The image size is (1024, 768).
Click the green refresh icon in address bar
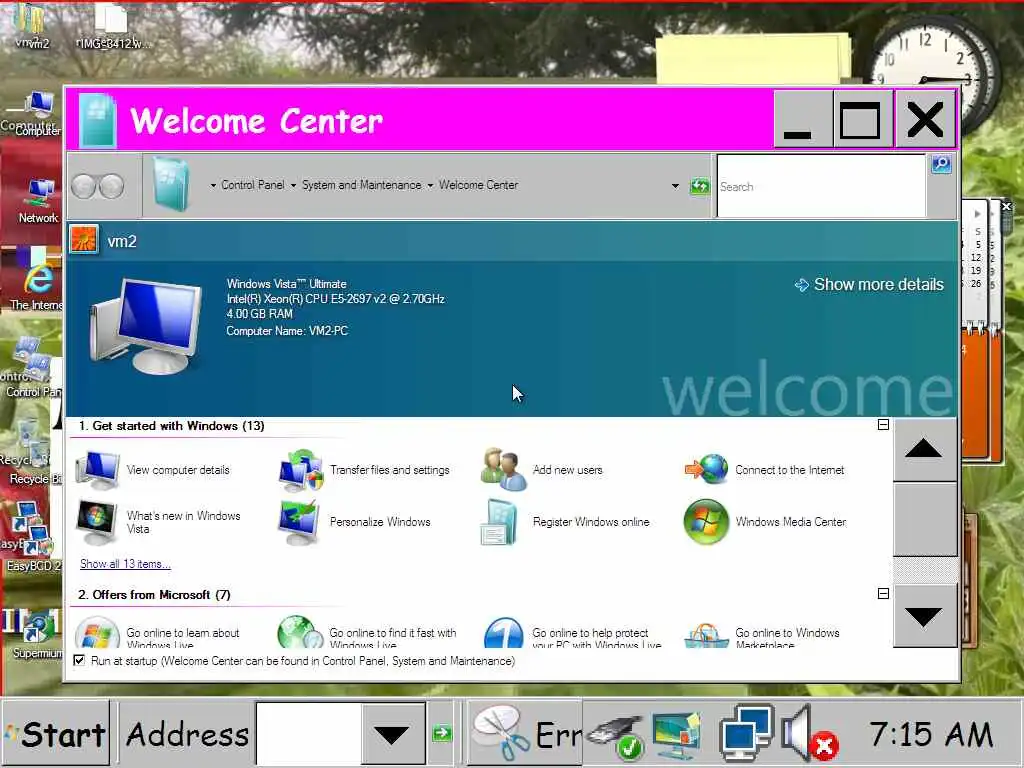(x=699, y=187)
